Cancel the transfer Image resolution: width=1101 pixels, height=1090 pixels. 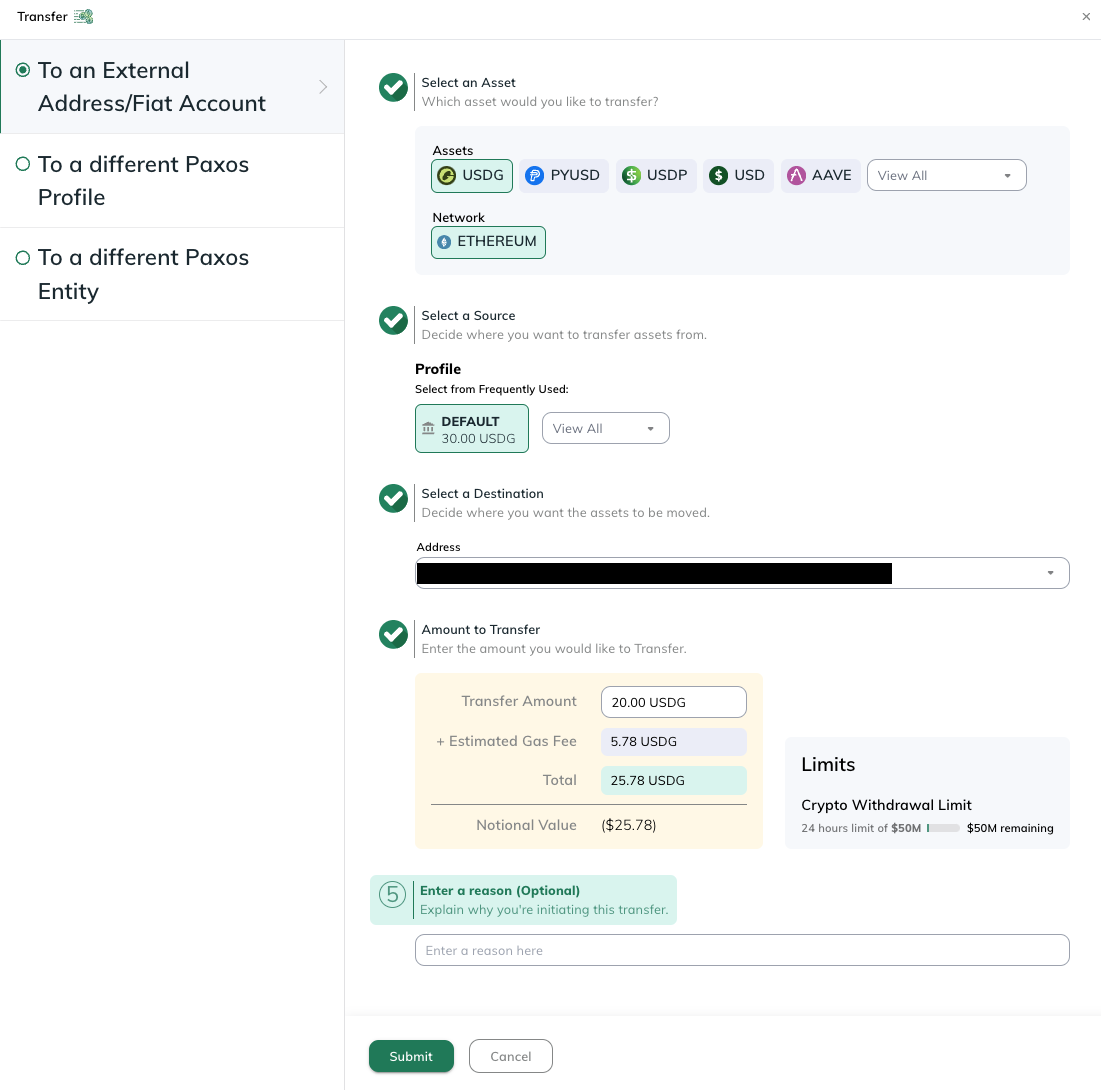[510, 1056]
